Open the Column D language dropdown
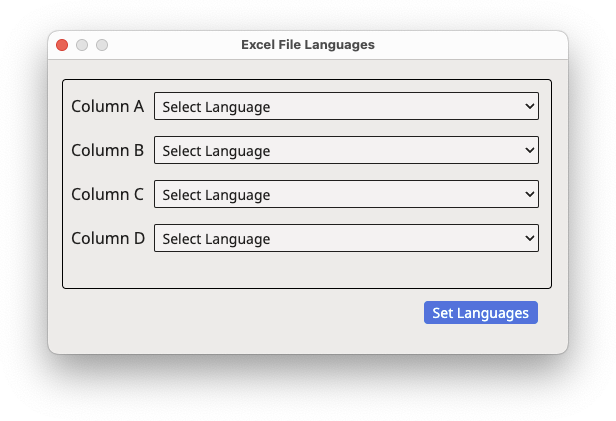The height and width of the screenshot is (421, 616). pos(346,238)
